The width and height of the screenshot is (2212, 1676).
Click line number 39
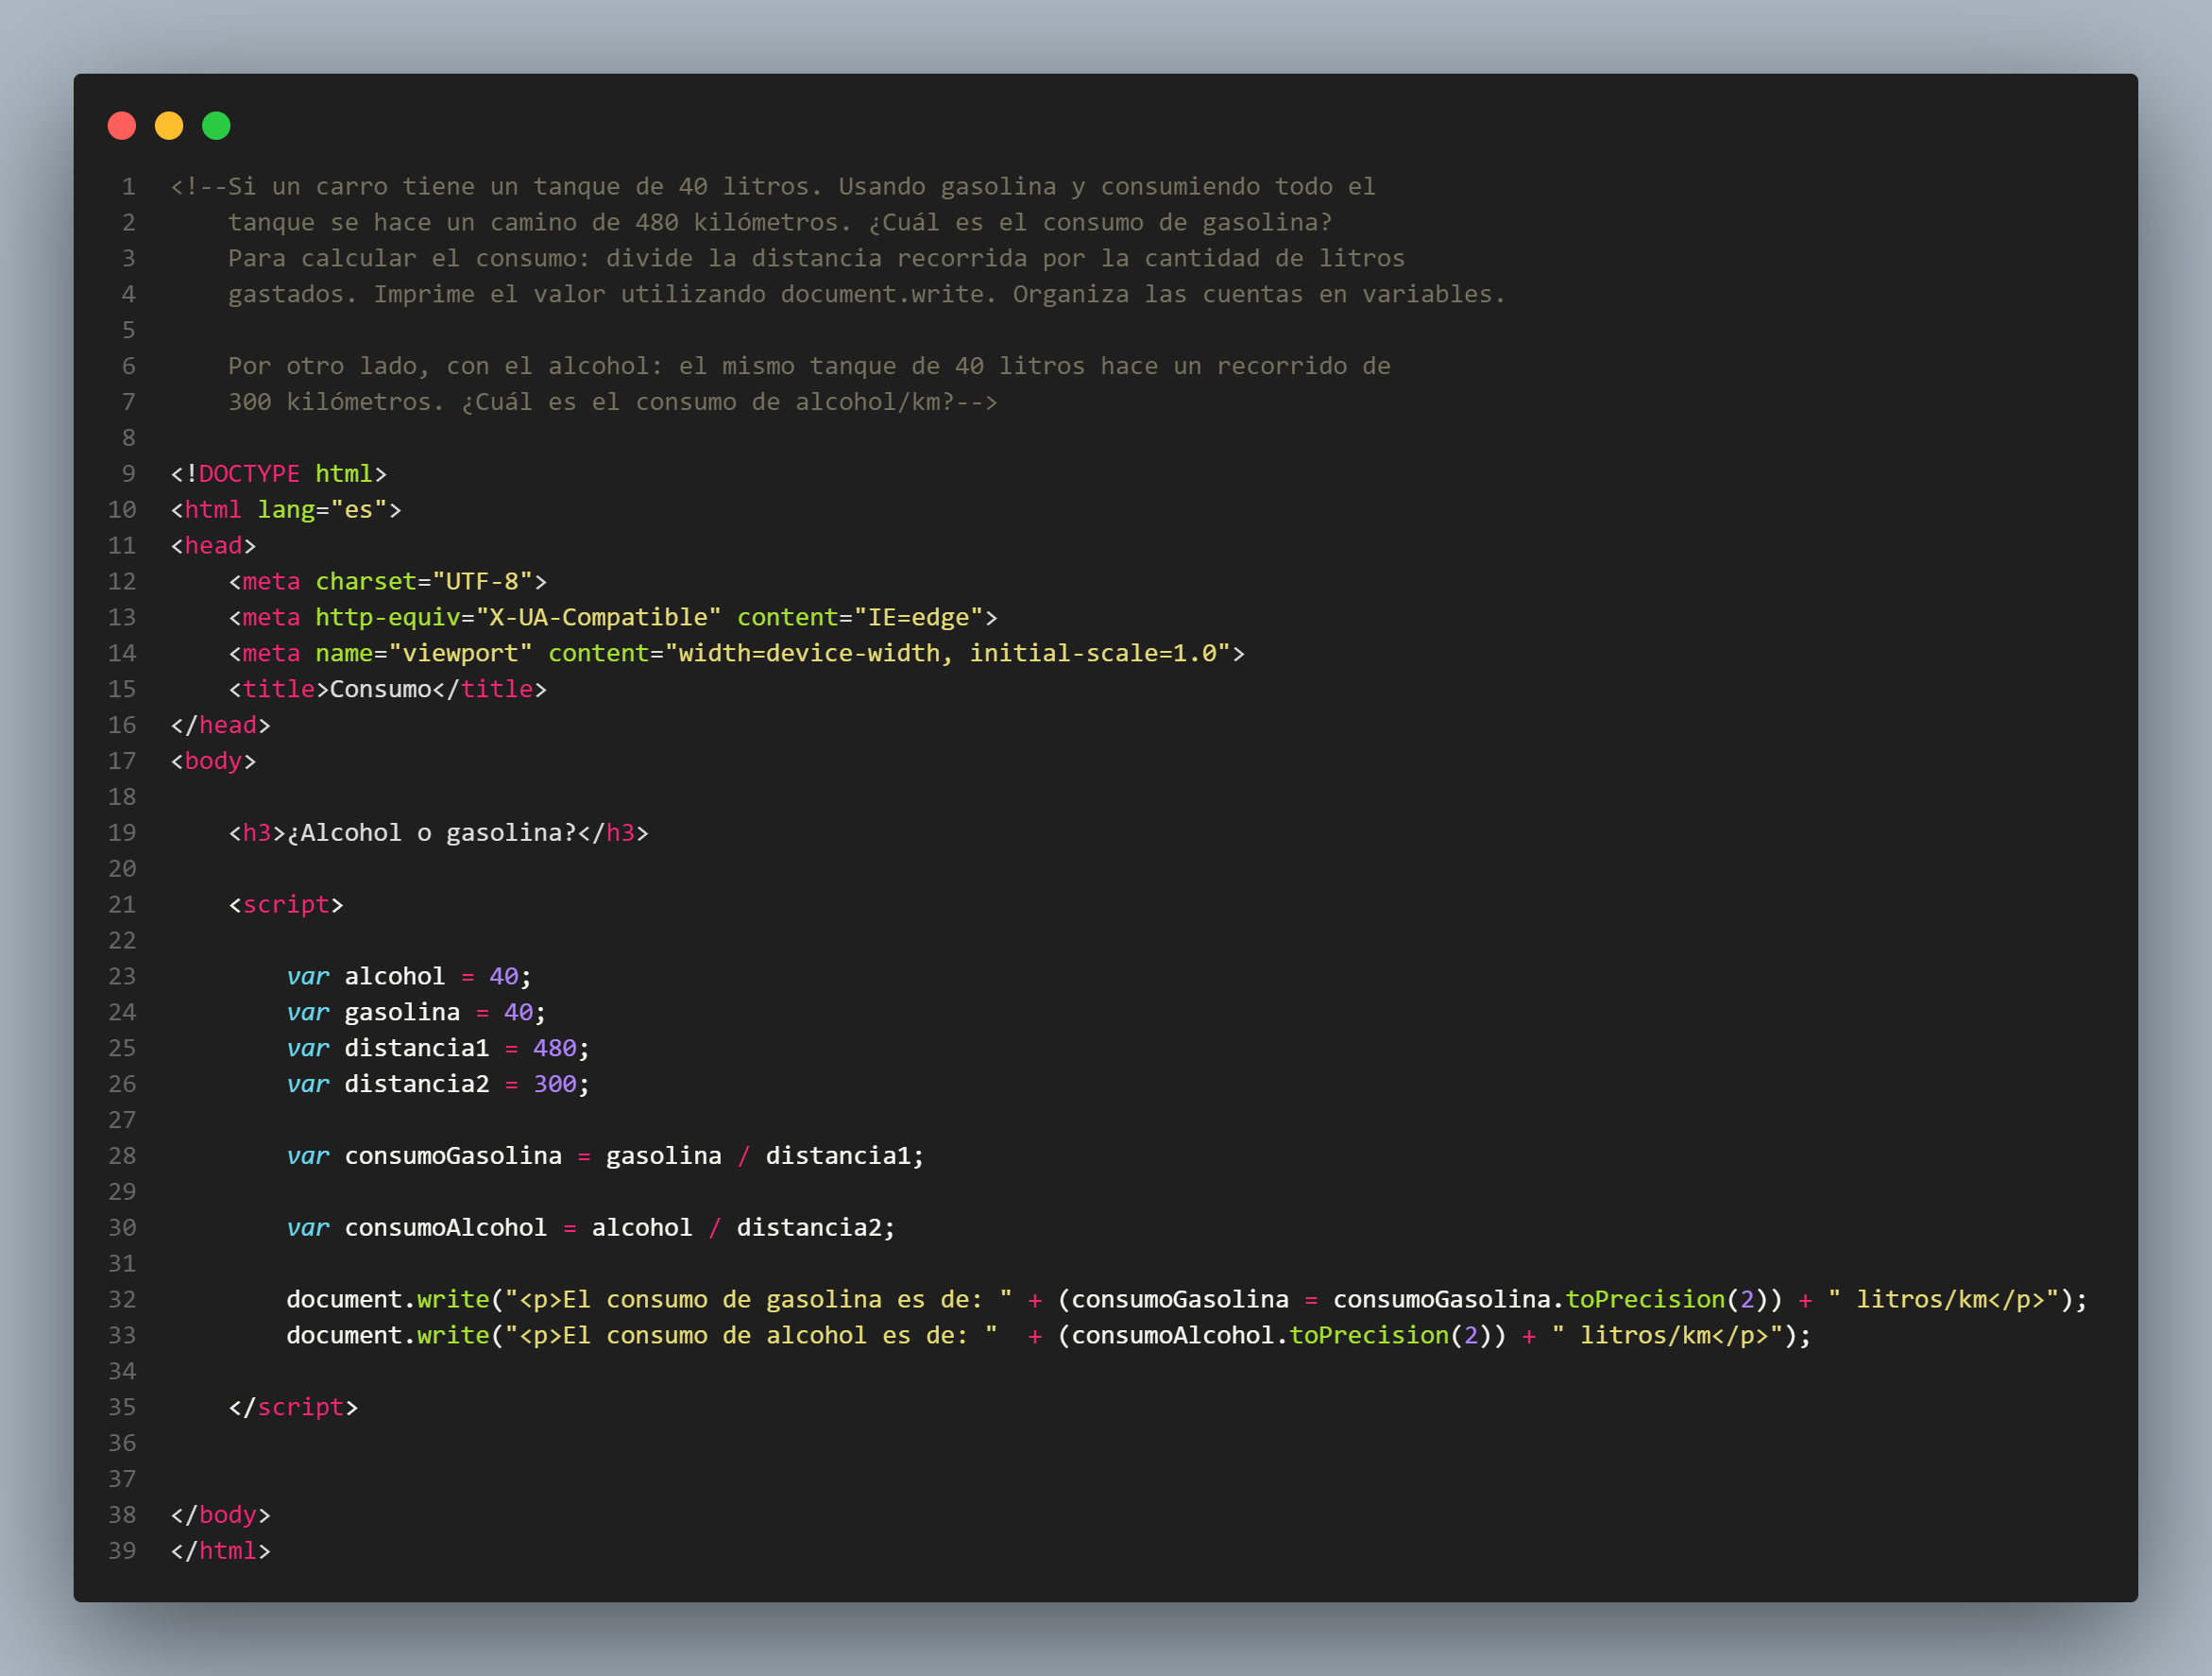point(122,1551)
